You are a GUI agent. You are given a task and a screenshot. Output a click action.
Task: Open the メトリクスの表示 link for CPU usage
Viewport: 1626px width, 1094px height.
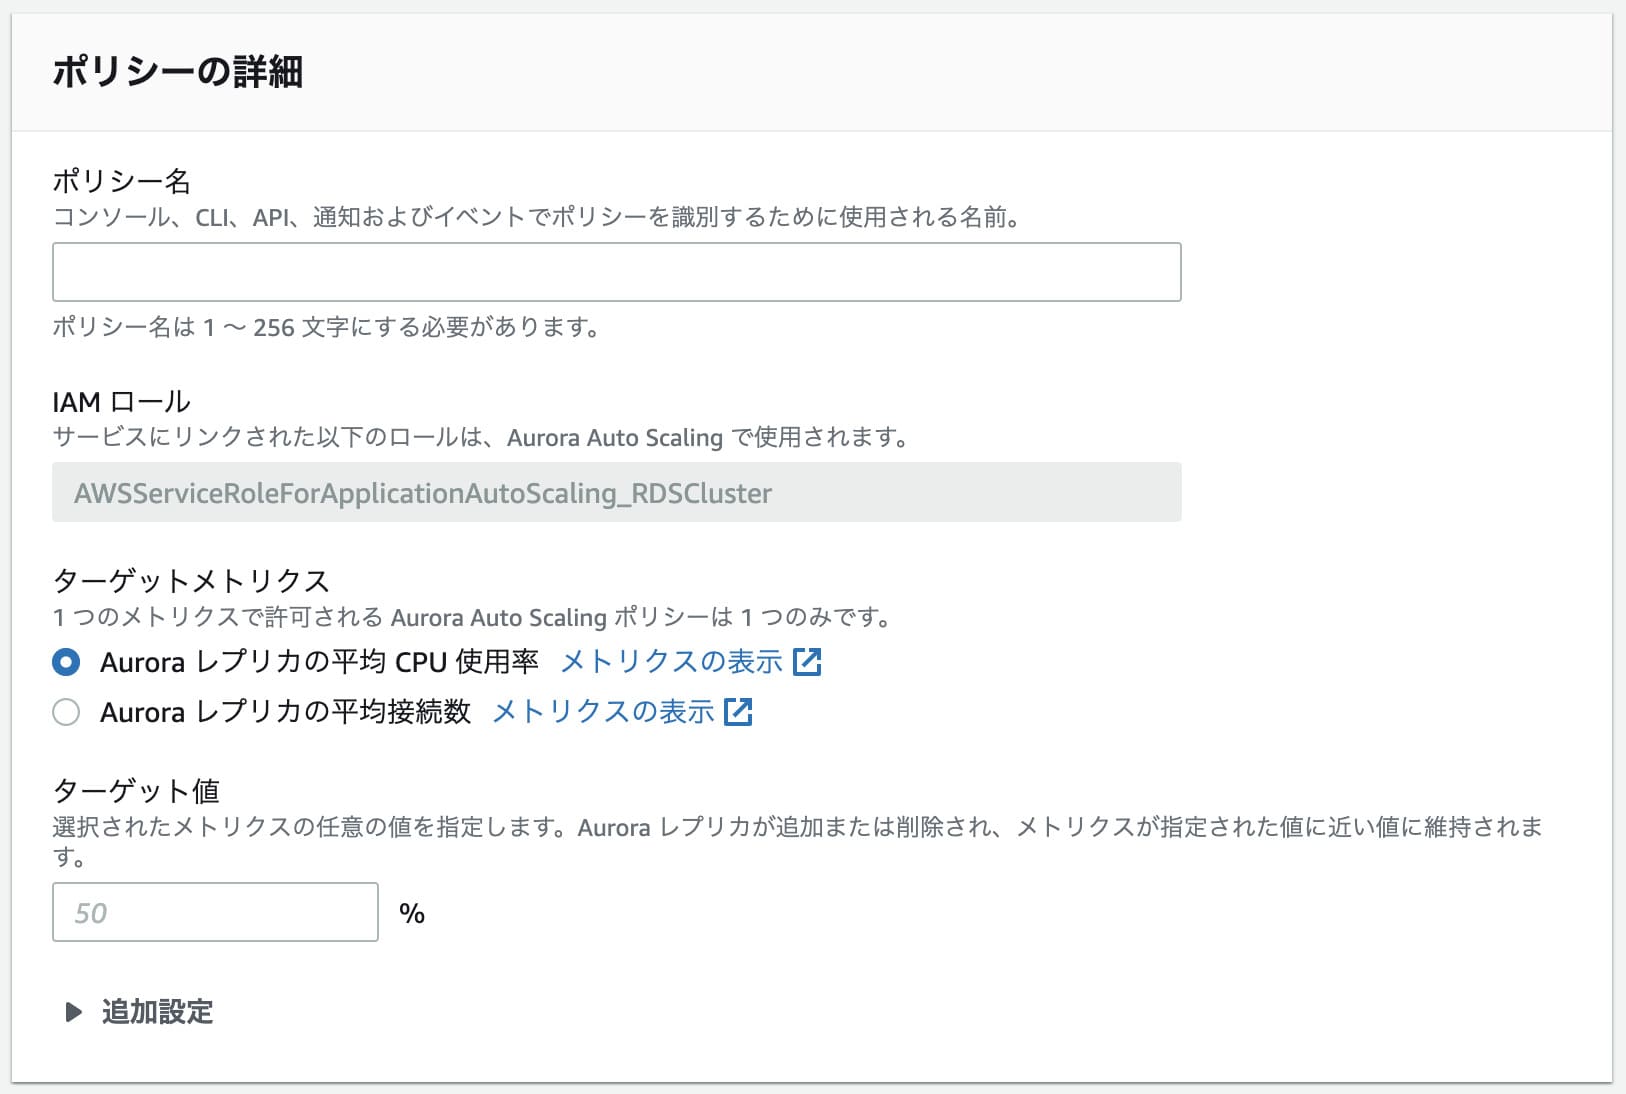(671, 662)
